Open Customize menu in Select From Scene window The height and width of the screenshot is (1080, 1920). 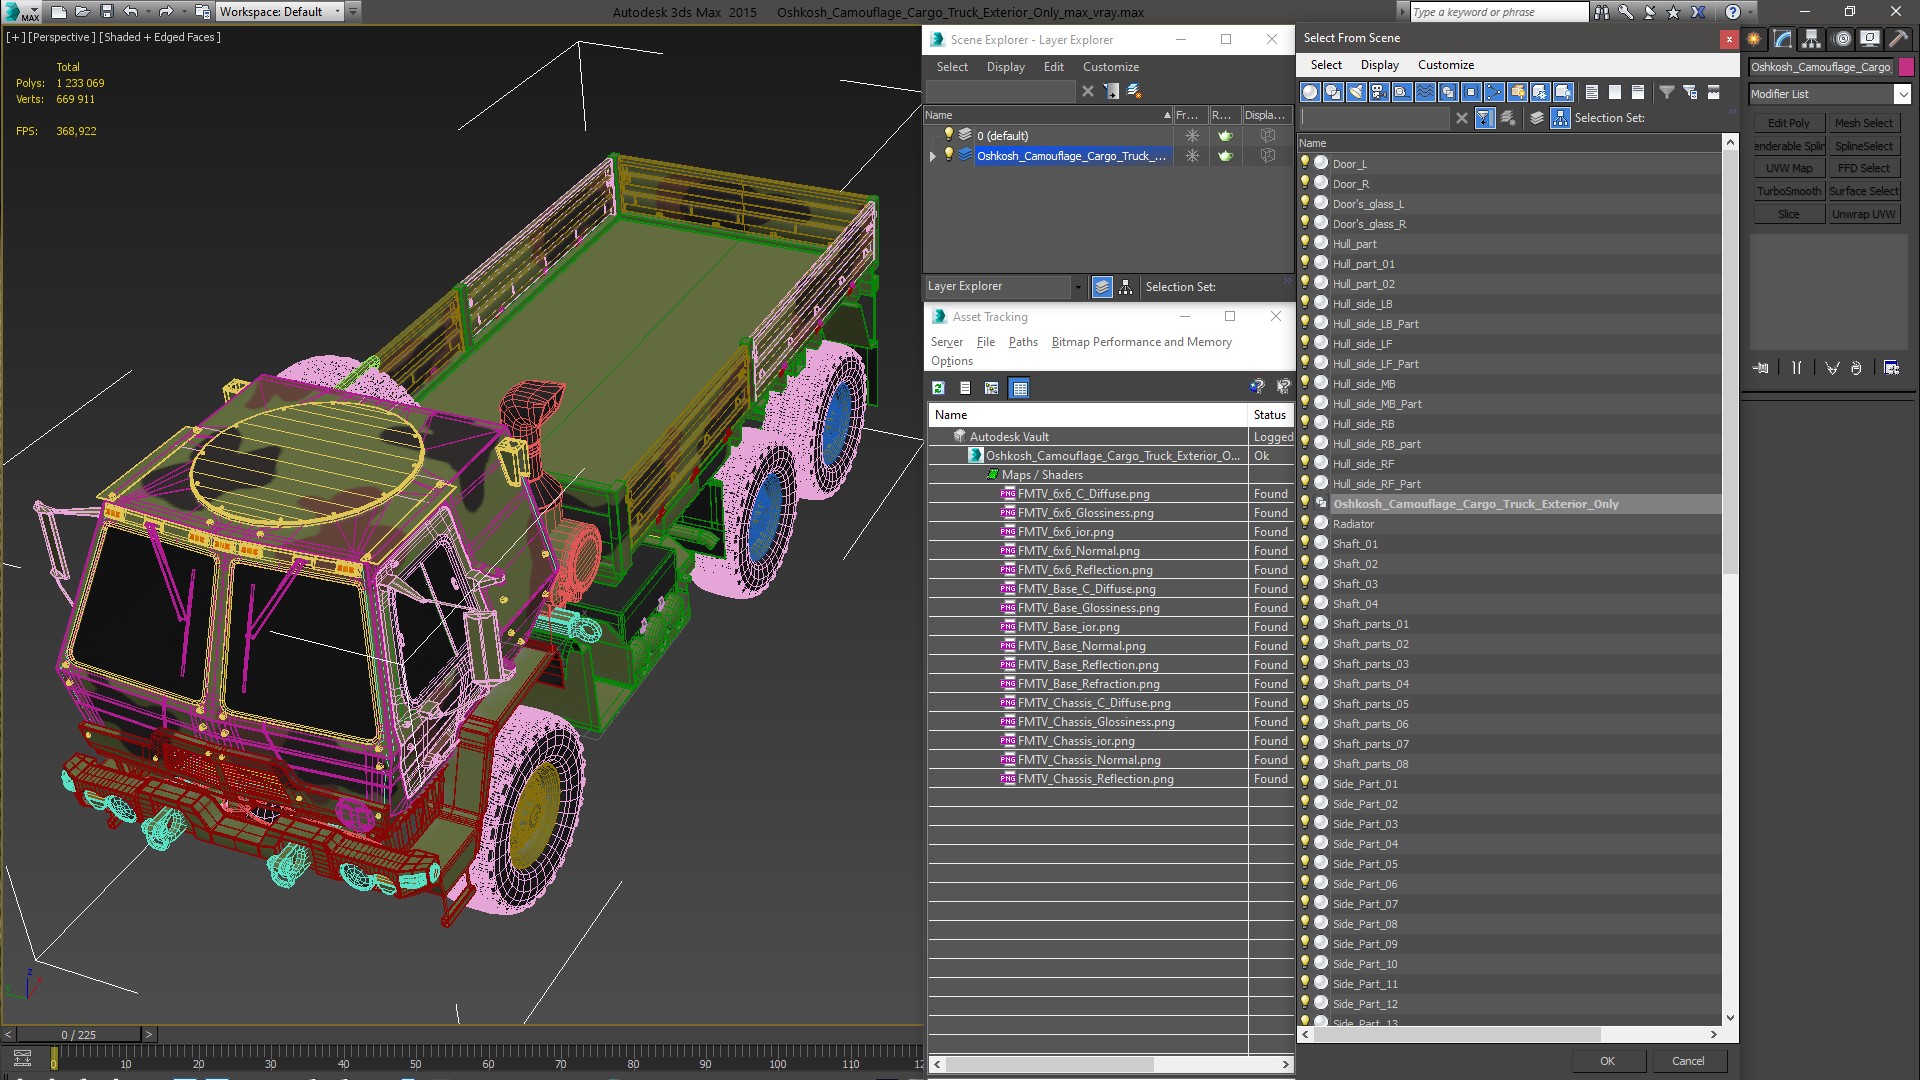tap(1446, 65)
